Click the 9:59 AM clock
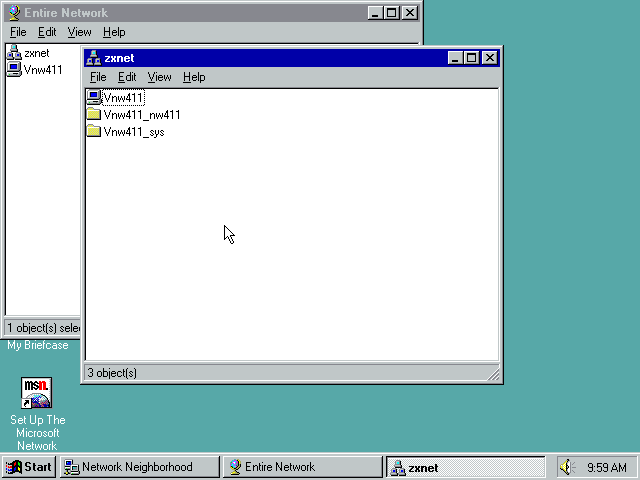 [x=607, y=467]
